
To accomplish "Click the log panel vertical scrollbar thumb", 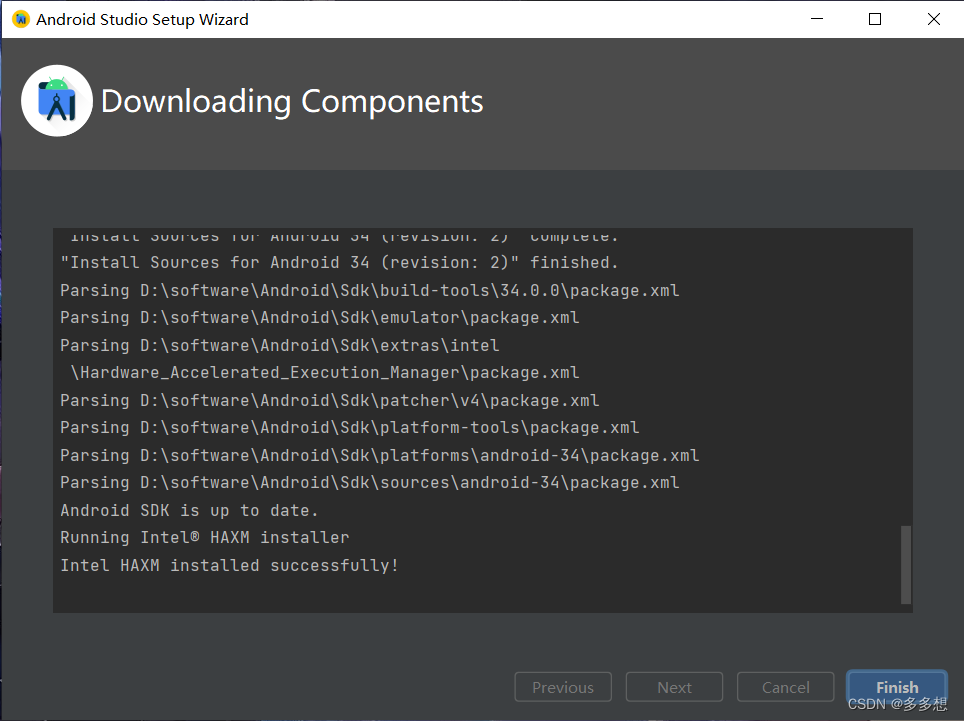I will 906,564.
